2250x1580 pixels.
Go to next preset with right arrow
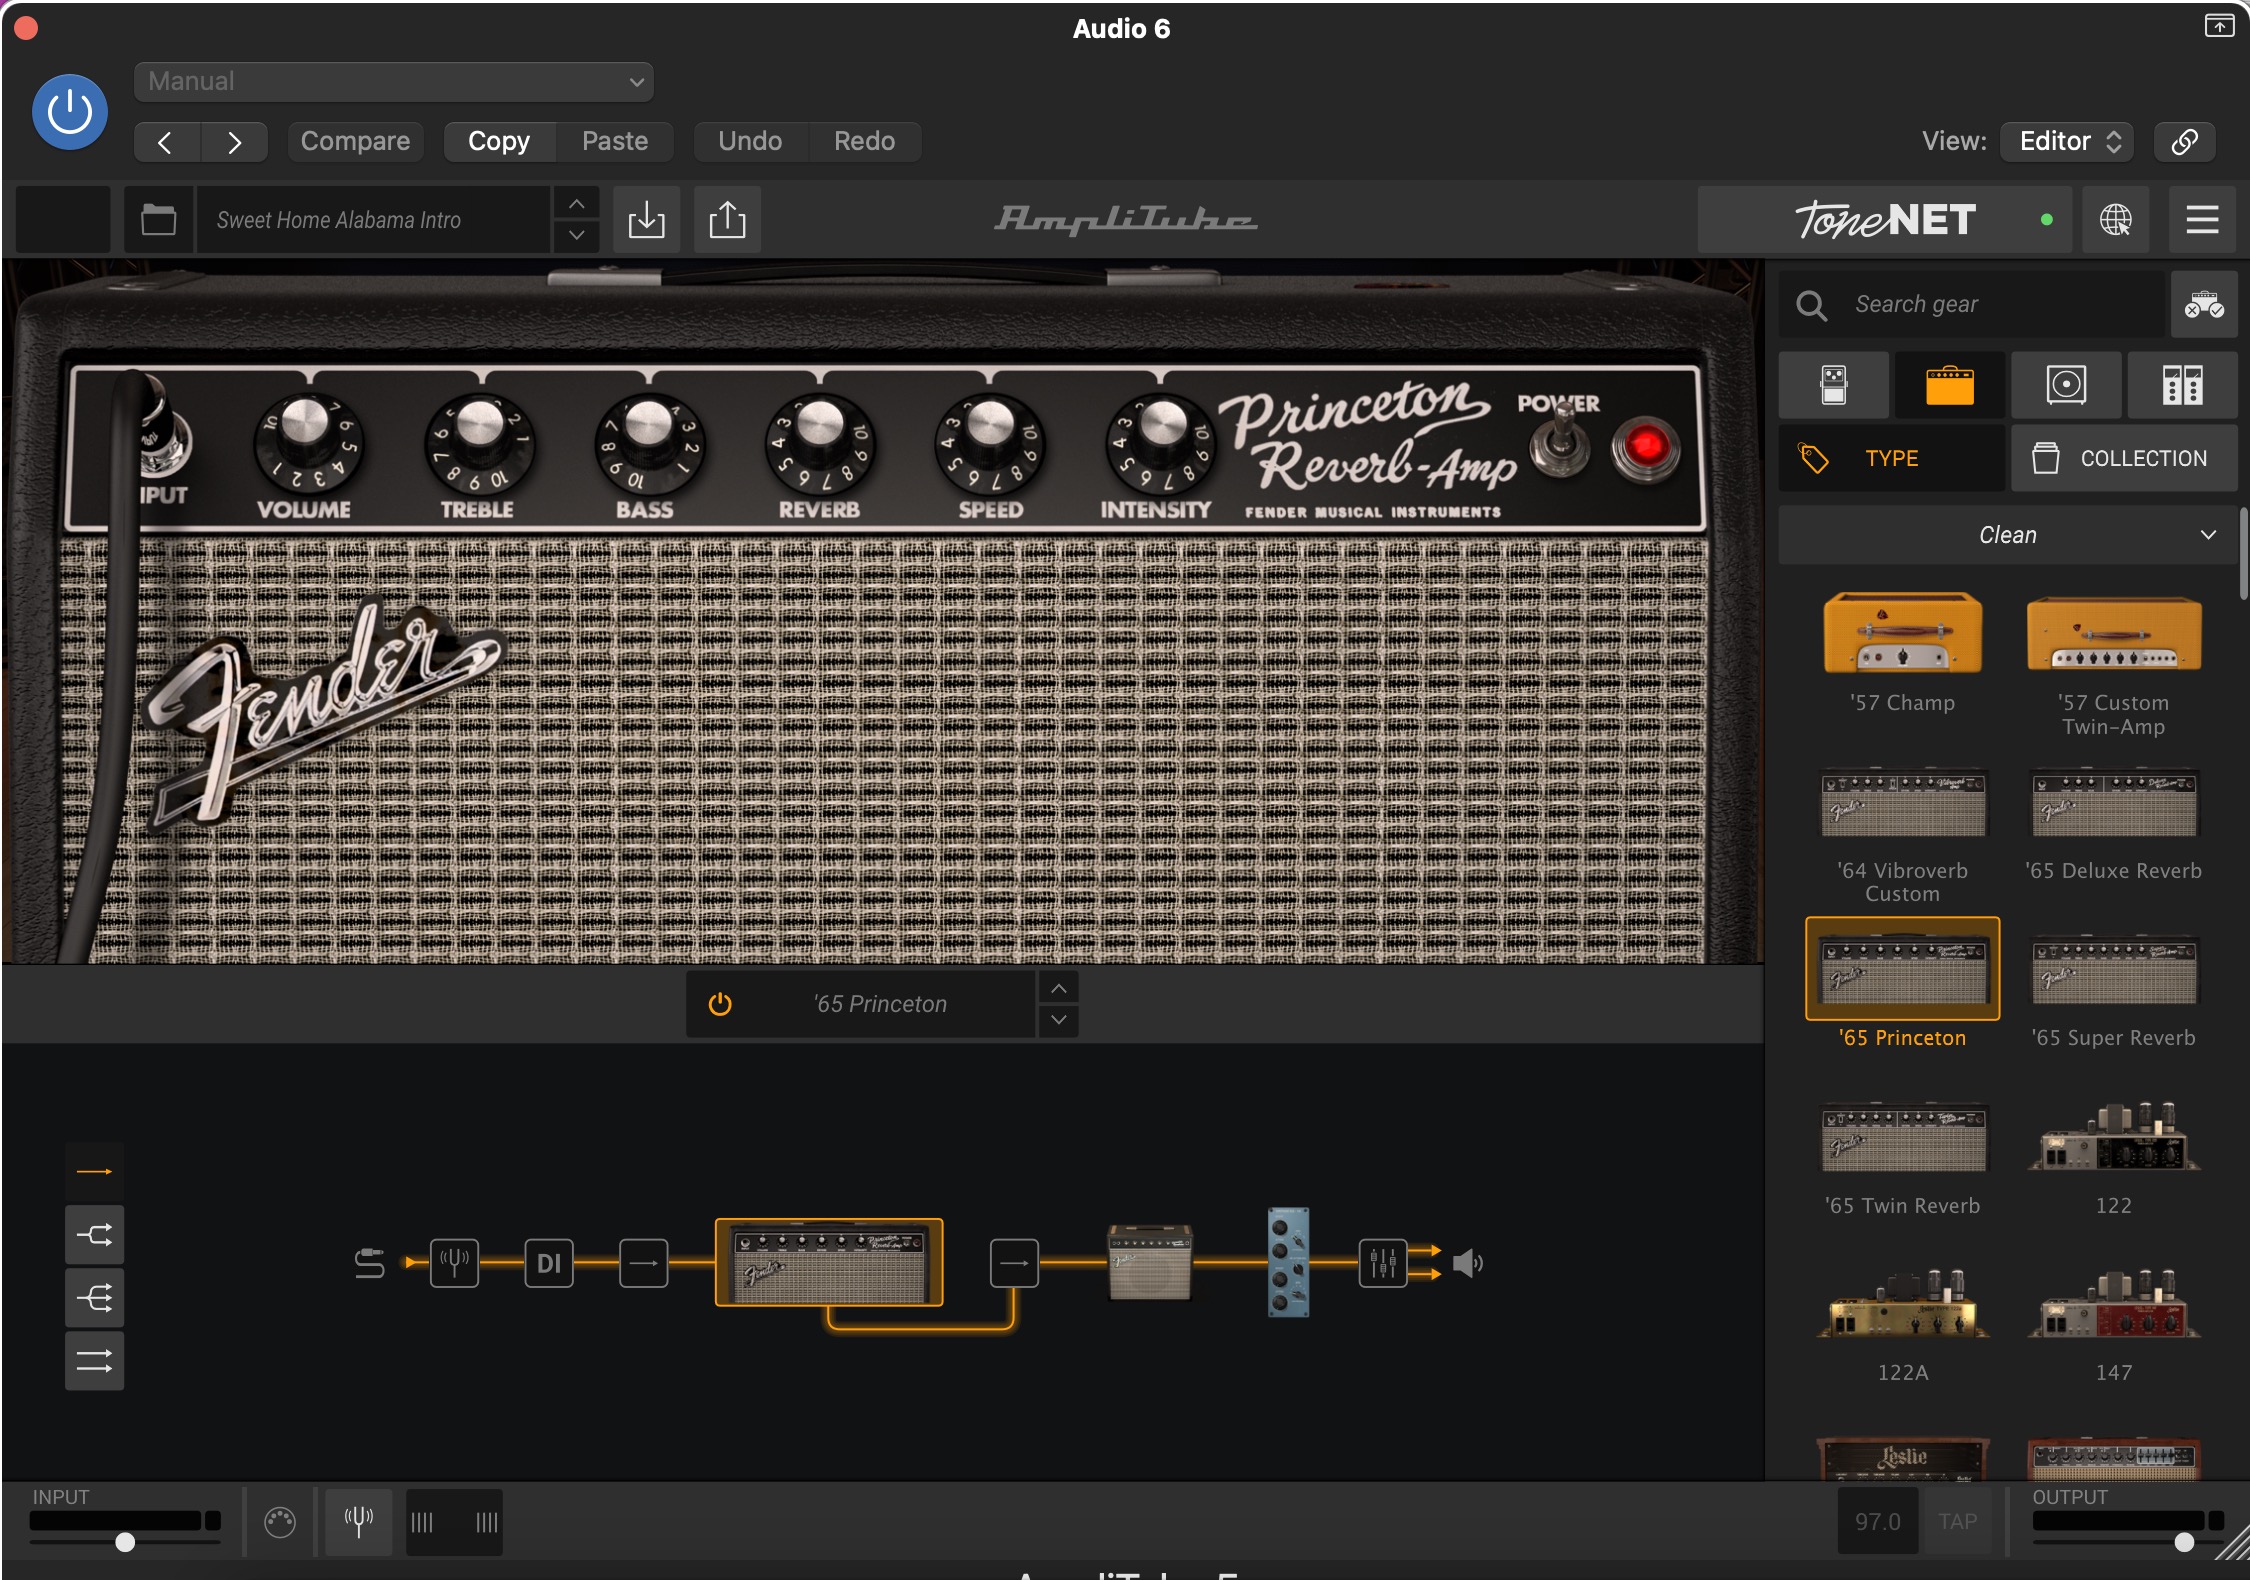click(x=234, y=142)
